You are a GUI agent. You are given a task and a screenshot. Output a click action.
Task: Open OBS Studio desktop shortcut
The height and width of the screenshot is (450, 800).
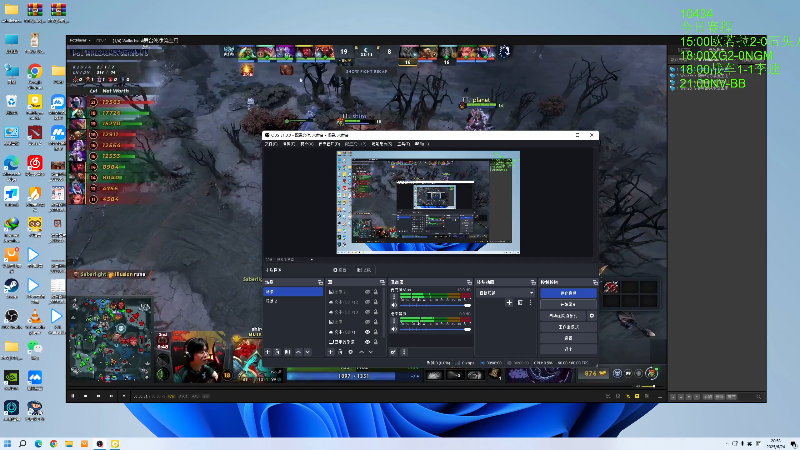[x=11, y=319]
